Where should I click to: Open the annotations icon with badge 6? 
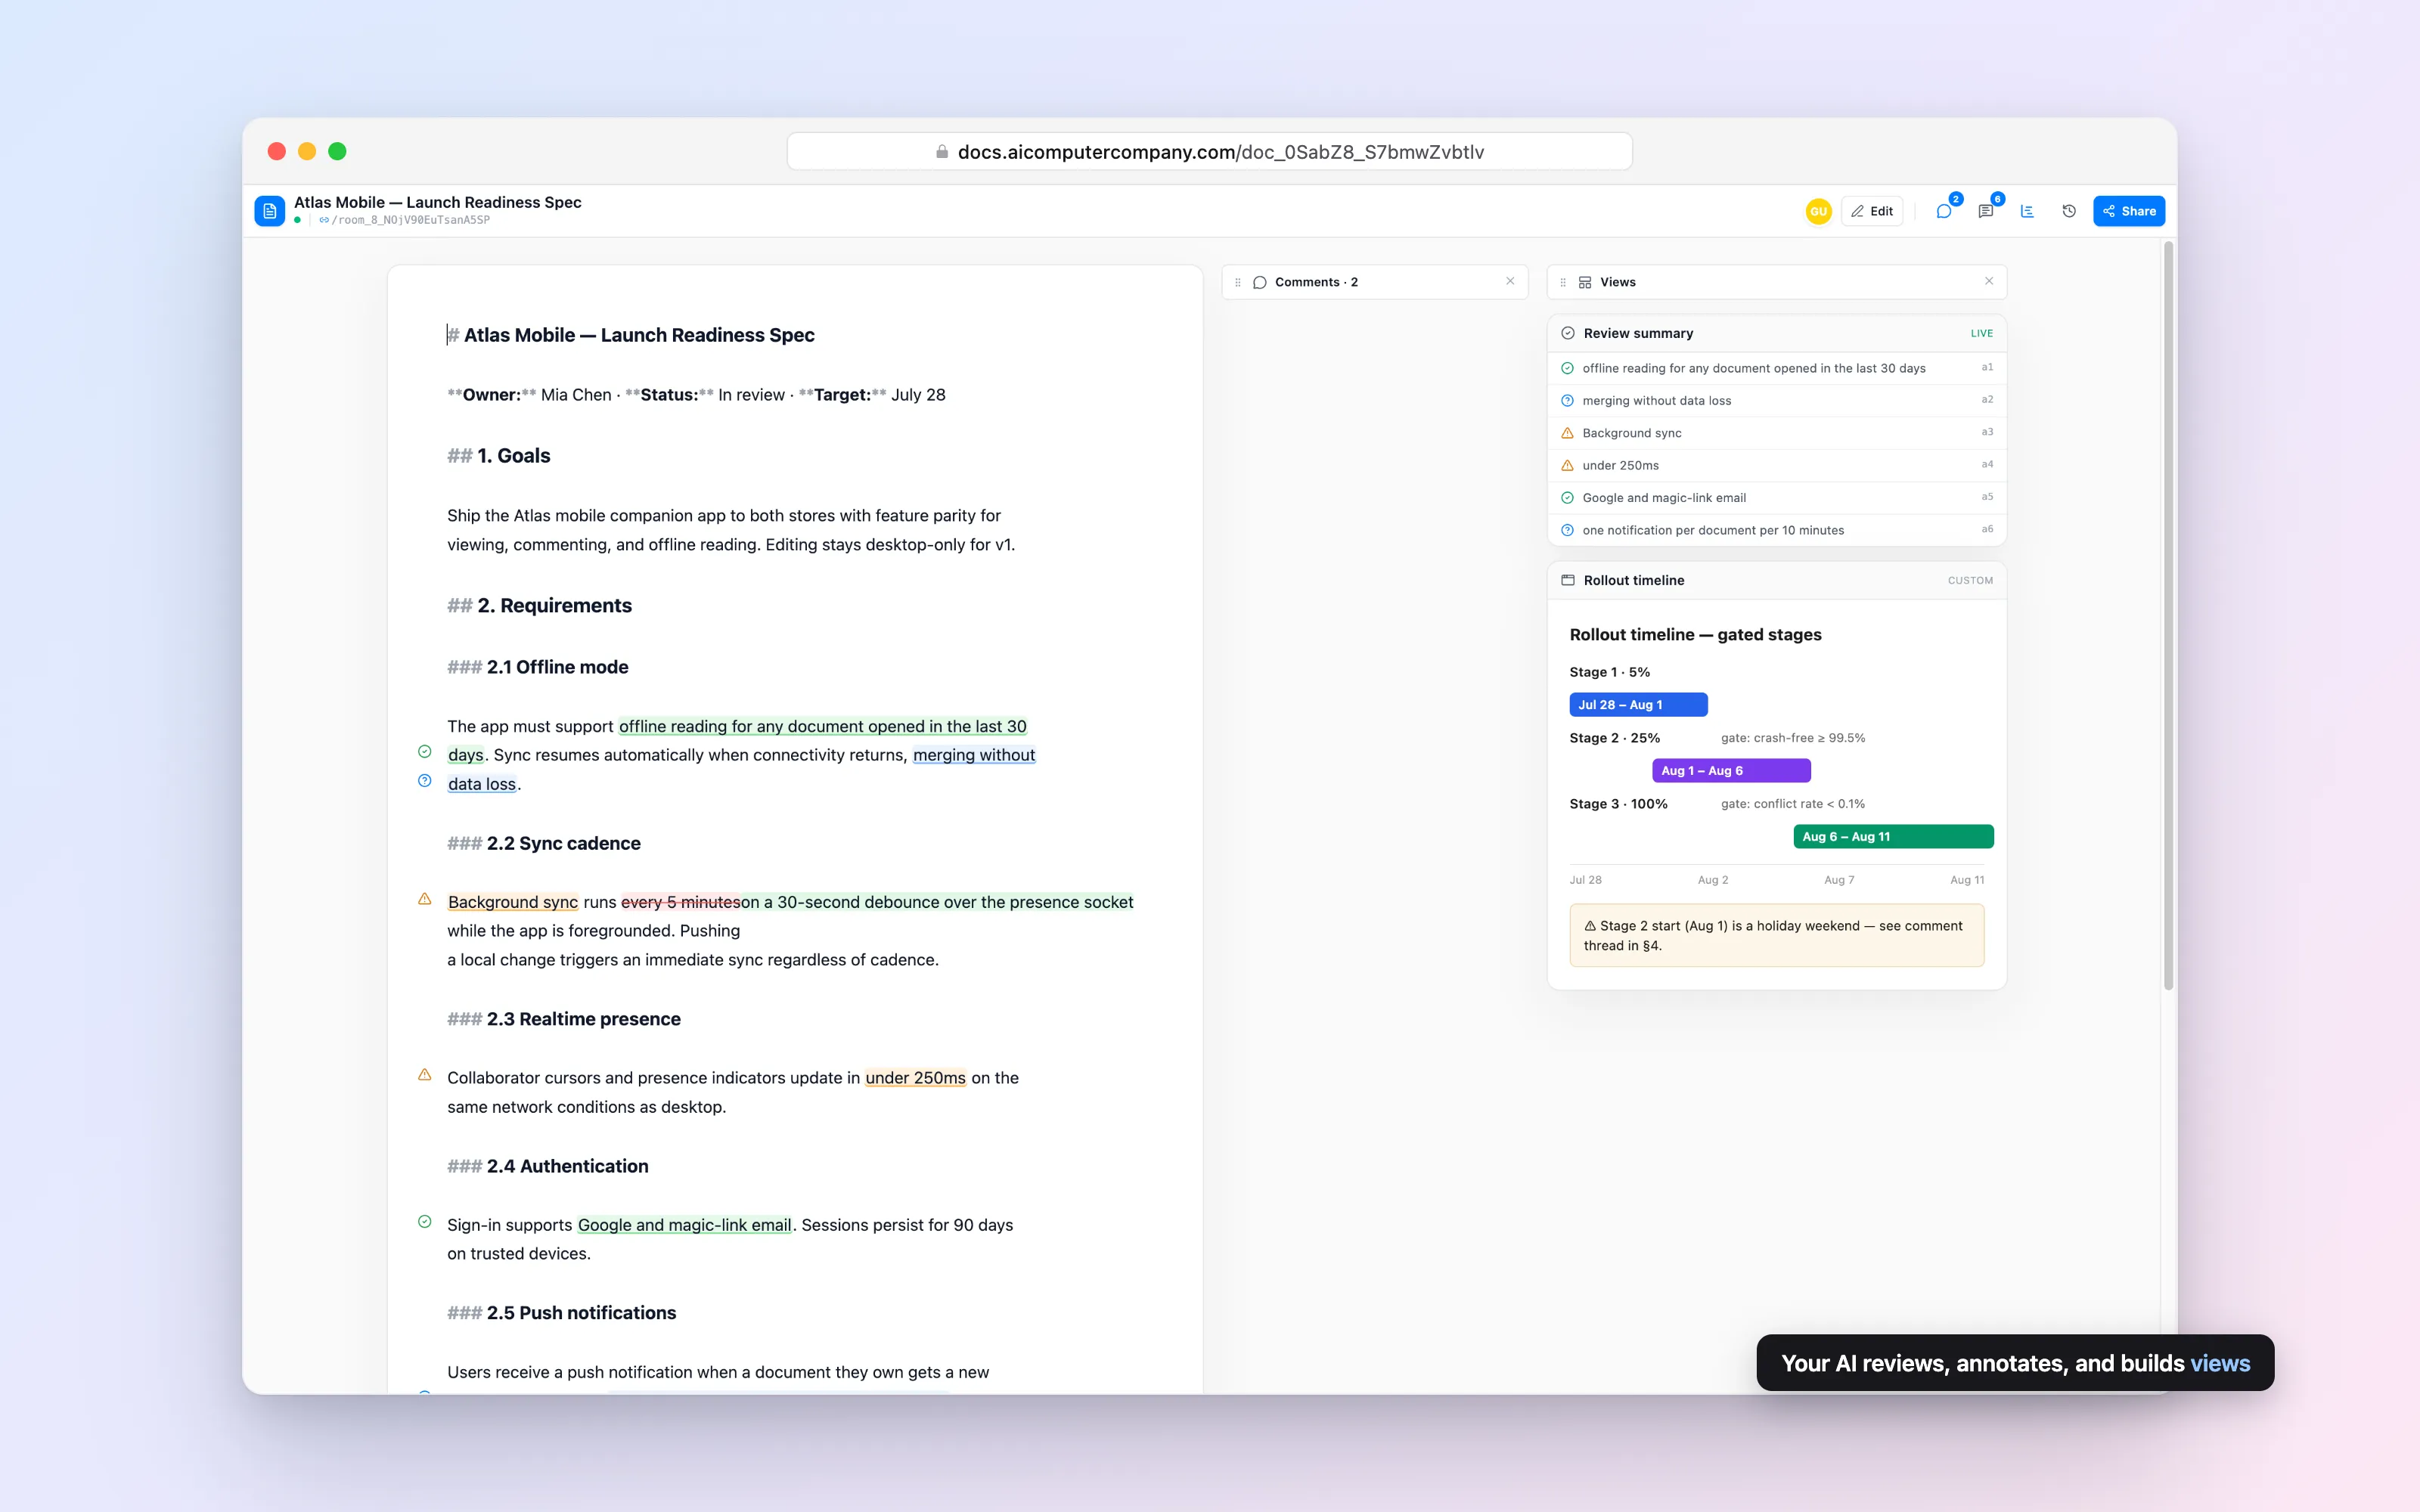(1986, 211)
